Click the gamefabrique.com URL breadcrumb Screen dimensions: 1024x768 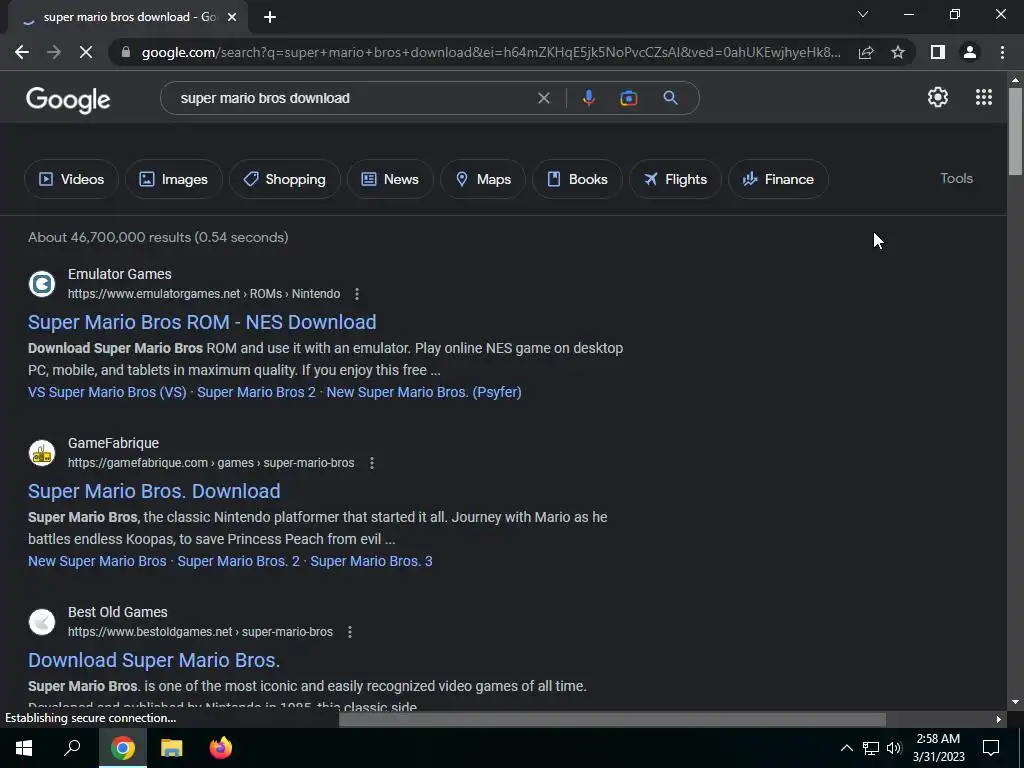click(x=211, y=463)
